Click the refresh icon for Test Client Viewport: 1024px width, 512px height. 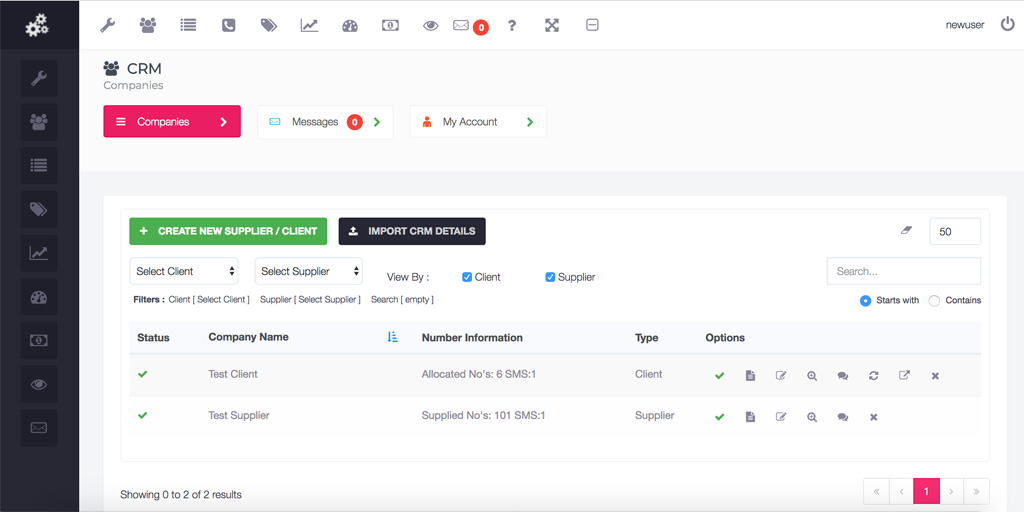point(873,376)
